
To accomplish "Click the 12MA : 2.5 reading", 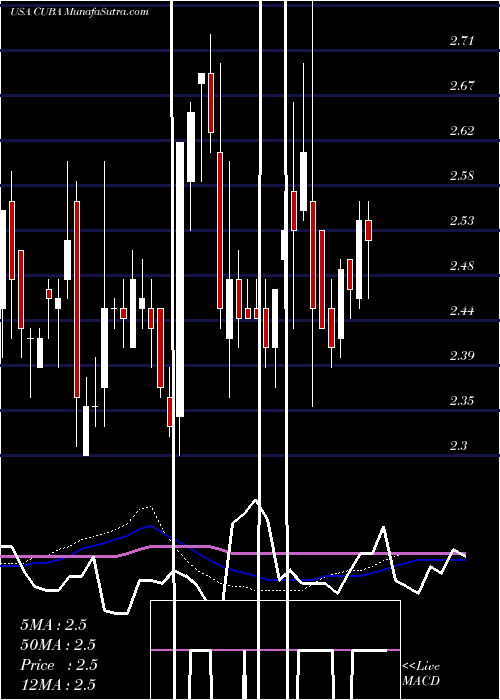I will [x=58, y=685].
